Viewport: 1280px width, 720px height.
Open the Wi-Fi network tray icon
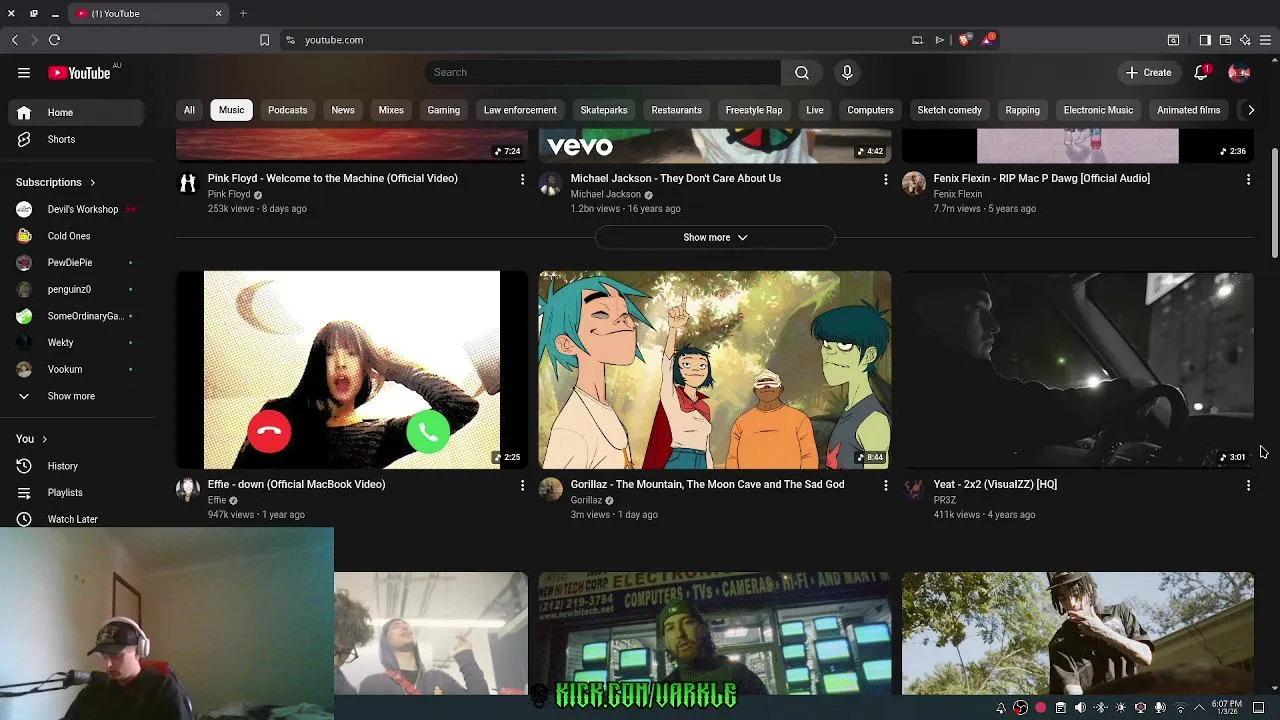[x=1180, y=708]
